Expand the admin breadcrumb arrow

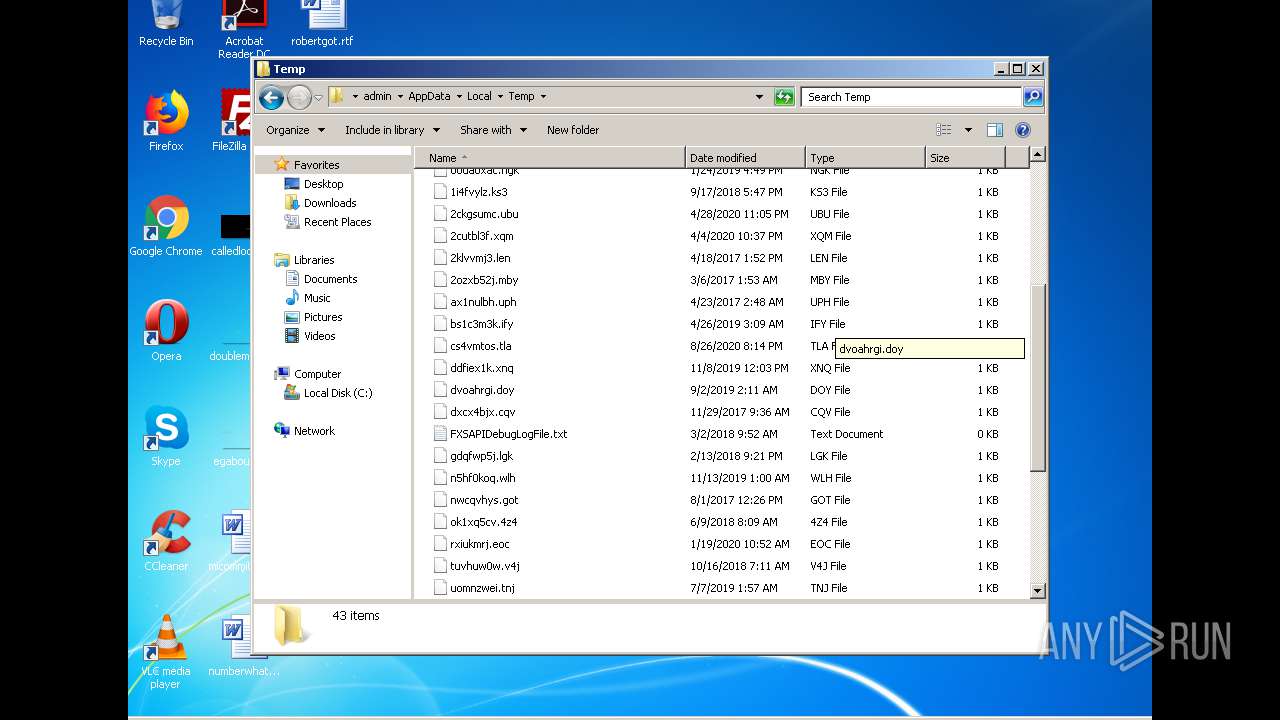[x=400, y=97]
